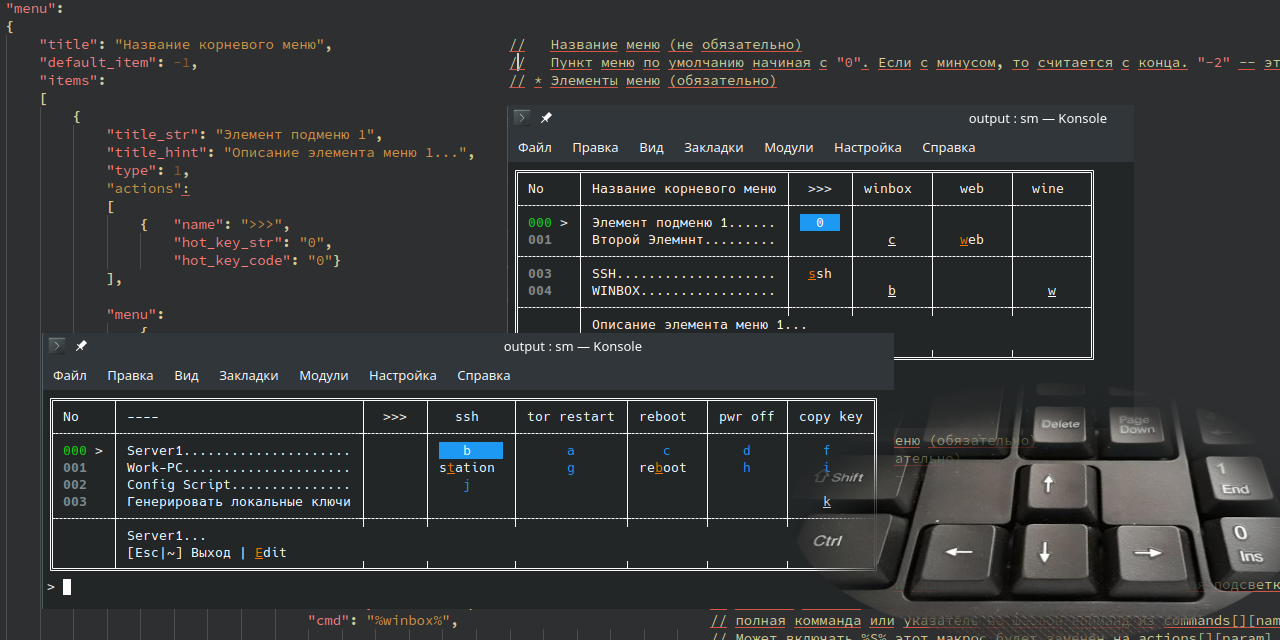Click the shell prompt cursor in the front Konsole

coord(67,587)
